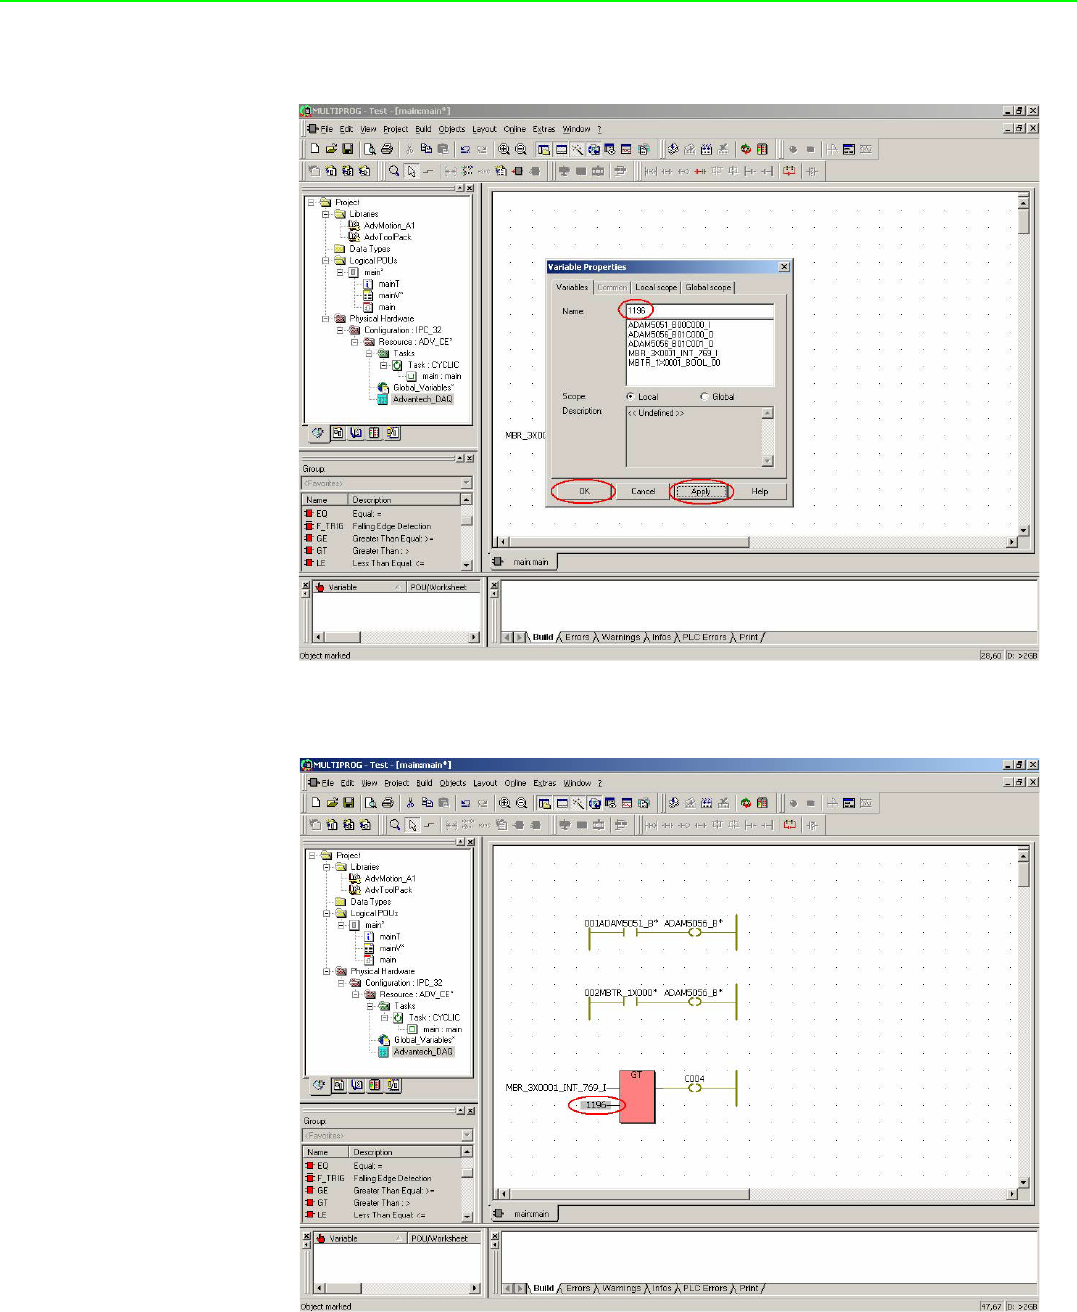Click the Print icon in the lower window toolbar
Screen dimensions: 1077x1312
(387, 803)
